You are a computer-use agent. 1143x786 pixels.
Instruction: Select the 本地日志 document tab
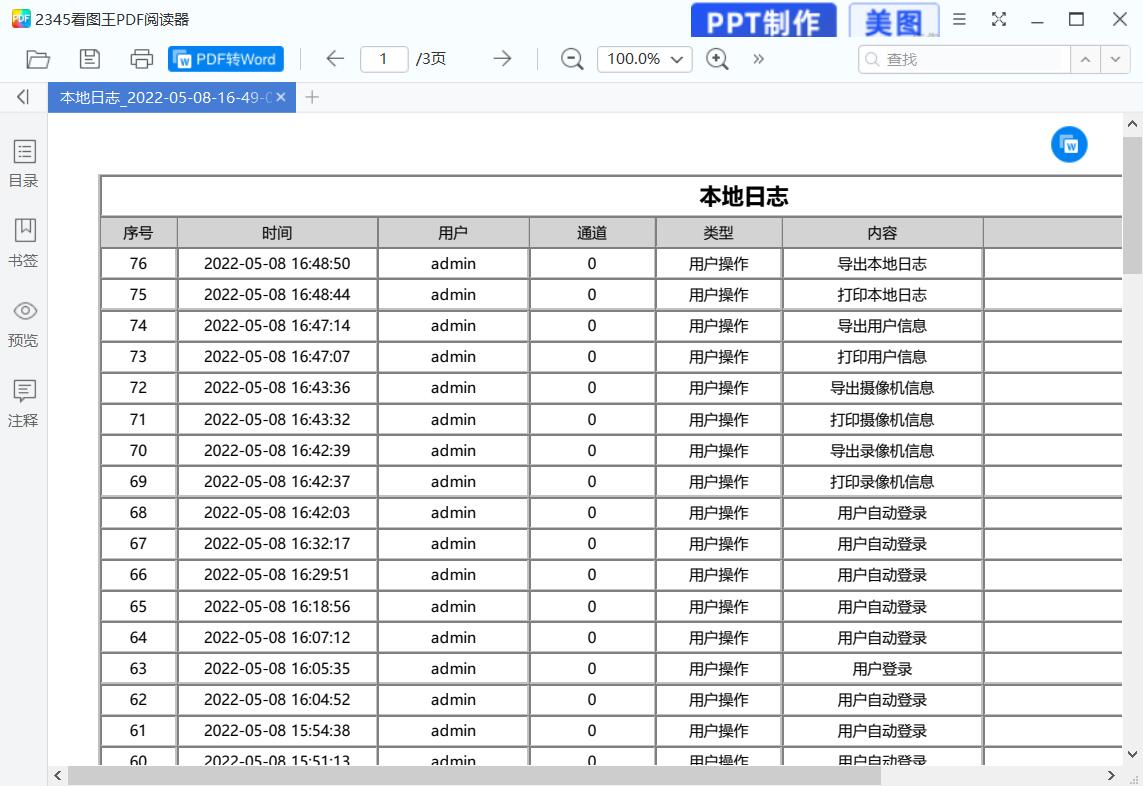(x=165, y=97)
